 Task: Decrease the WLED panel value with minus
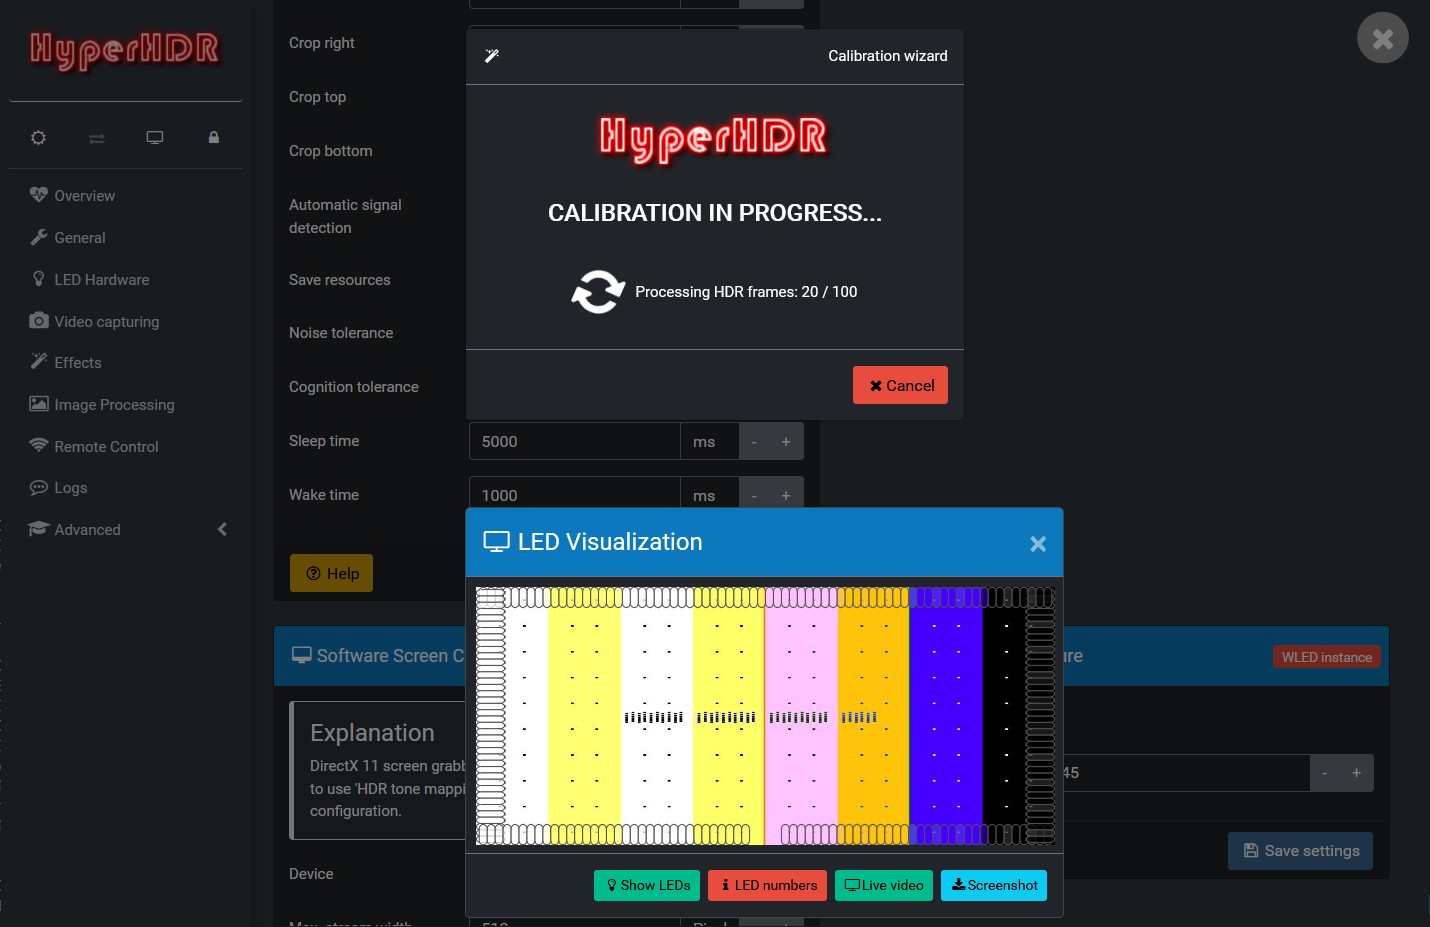[1324, 773]
